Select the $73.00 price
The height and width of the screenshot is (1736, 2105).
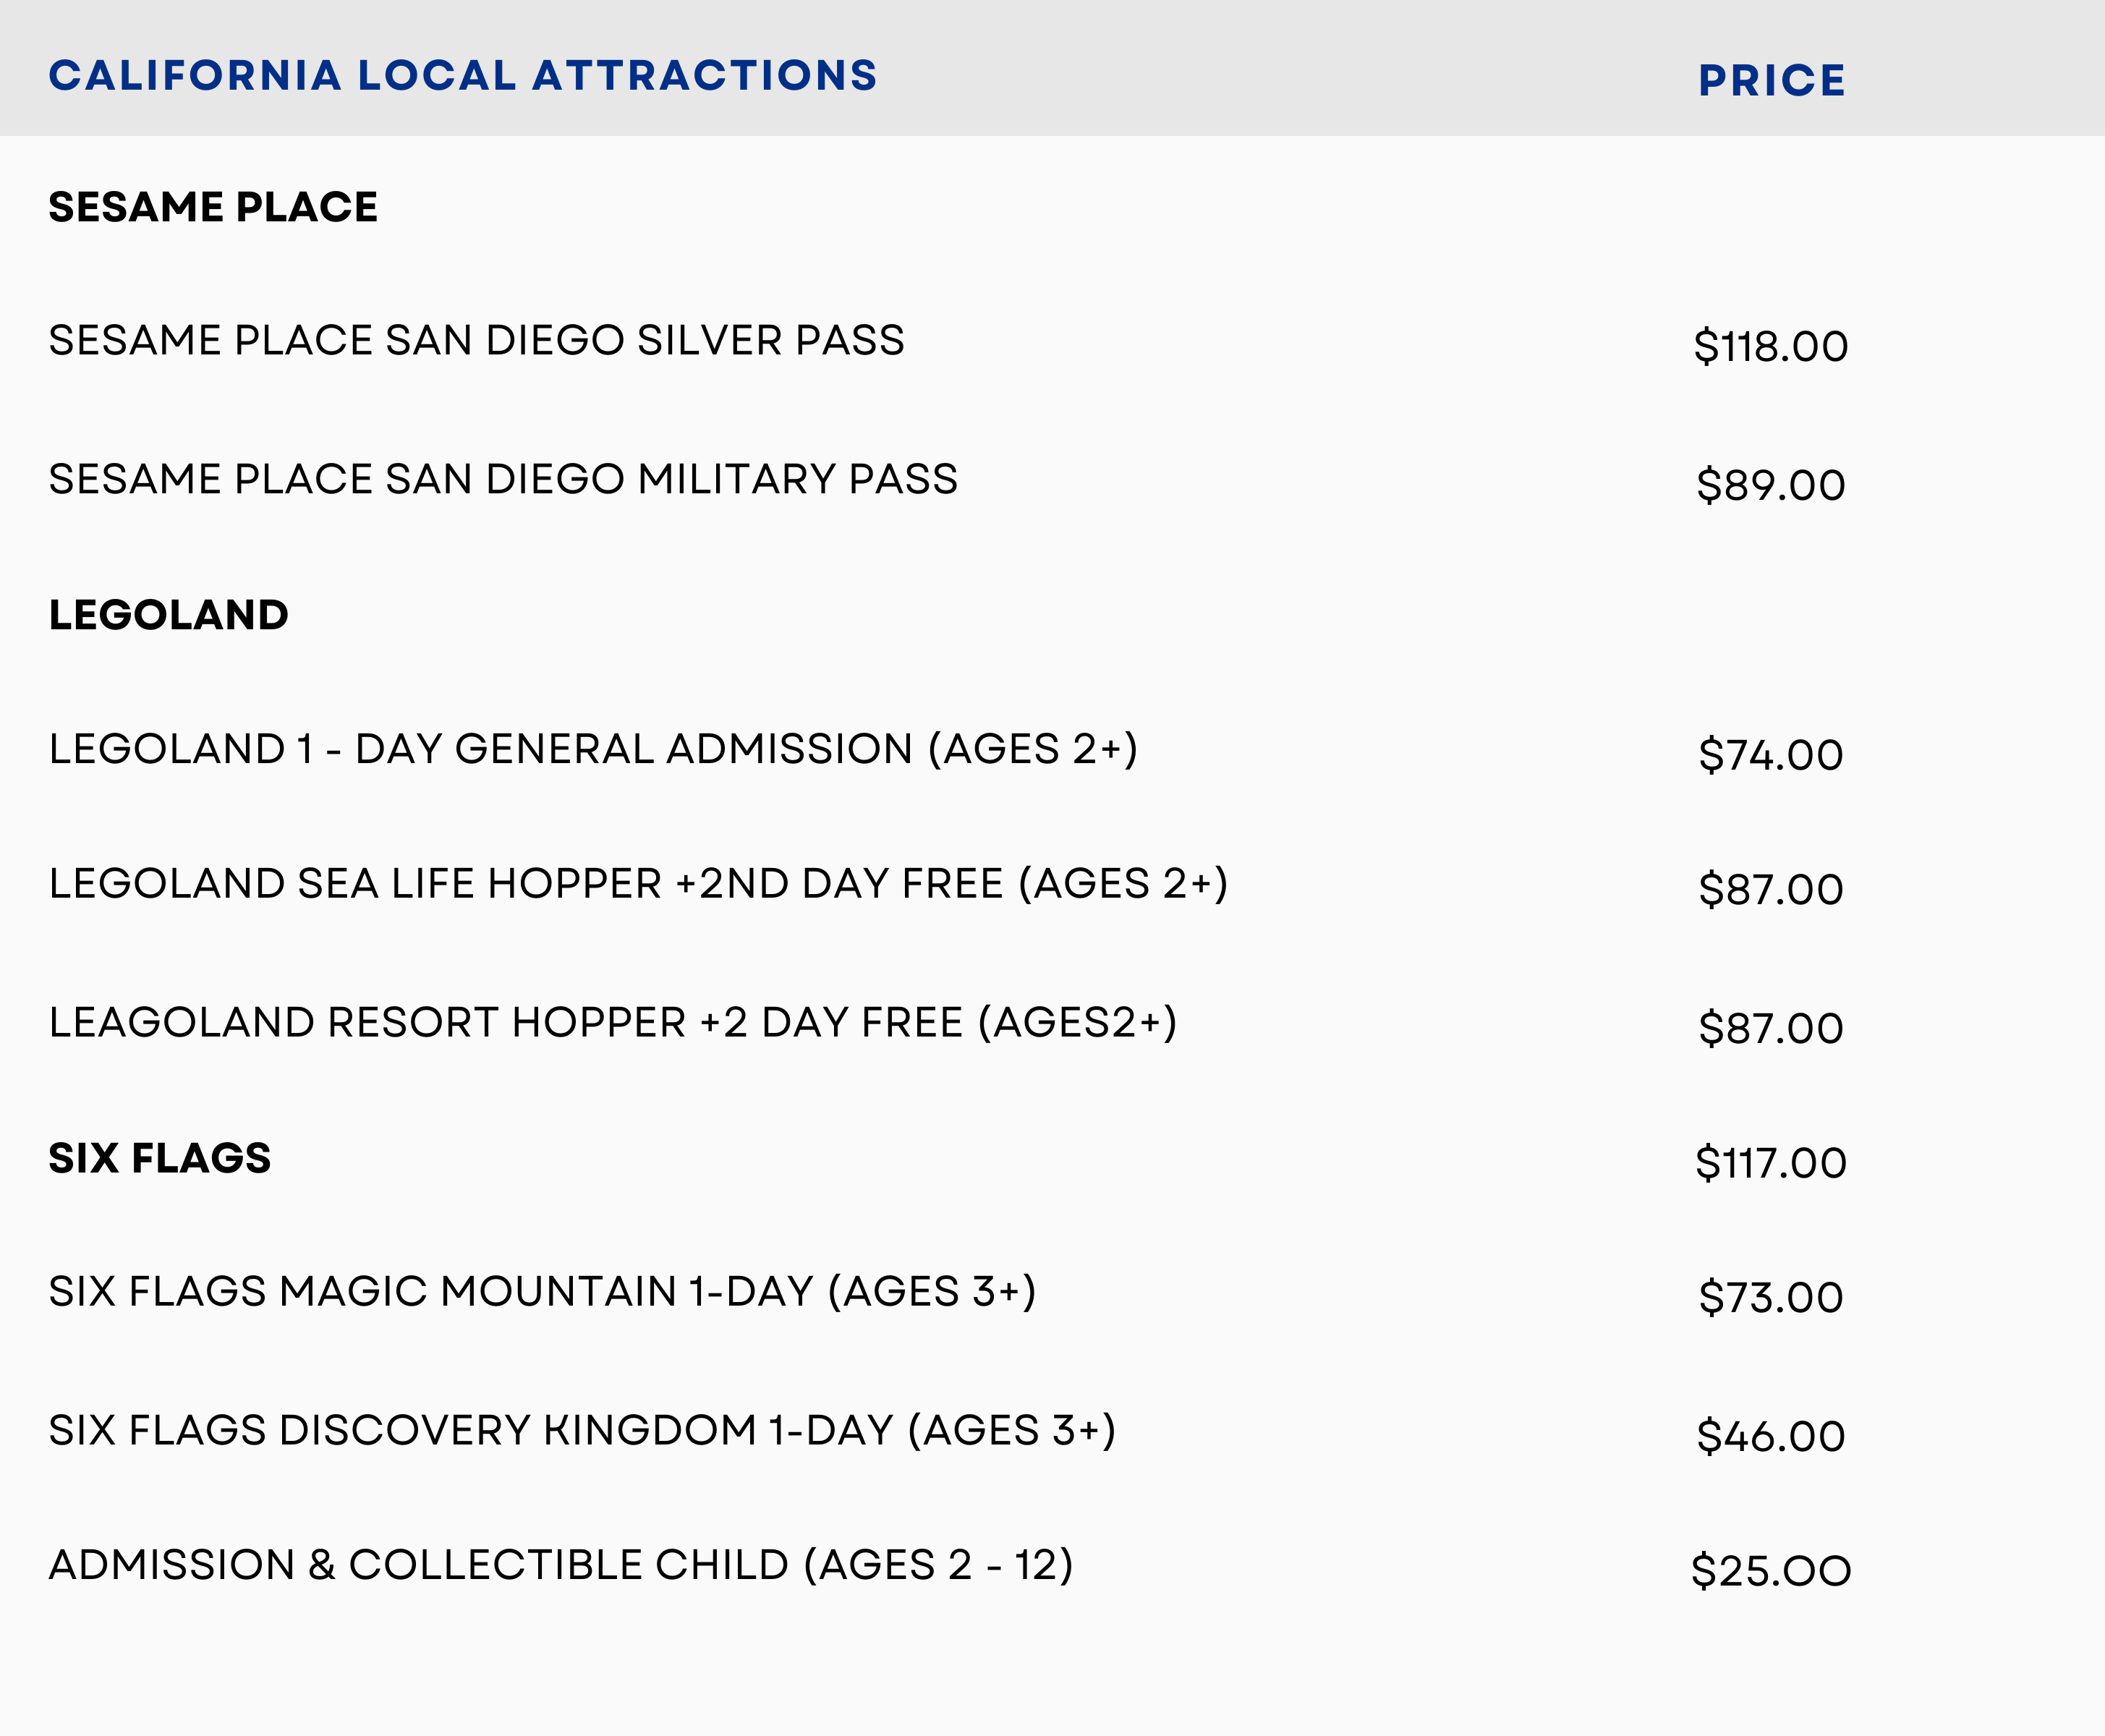coord(1770,1298)
